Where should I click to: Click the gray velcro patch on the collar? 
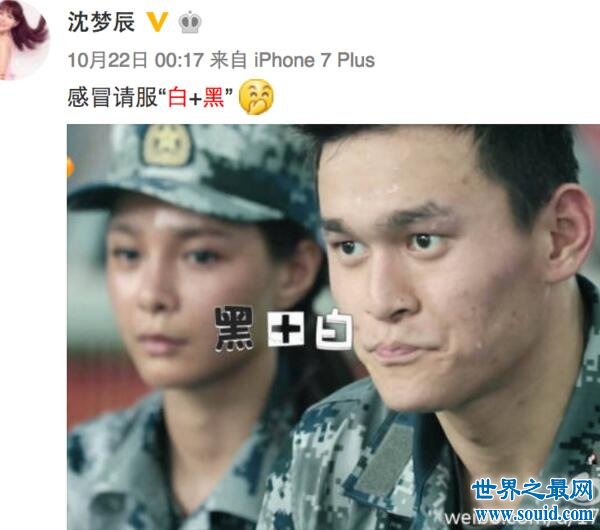385,455
